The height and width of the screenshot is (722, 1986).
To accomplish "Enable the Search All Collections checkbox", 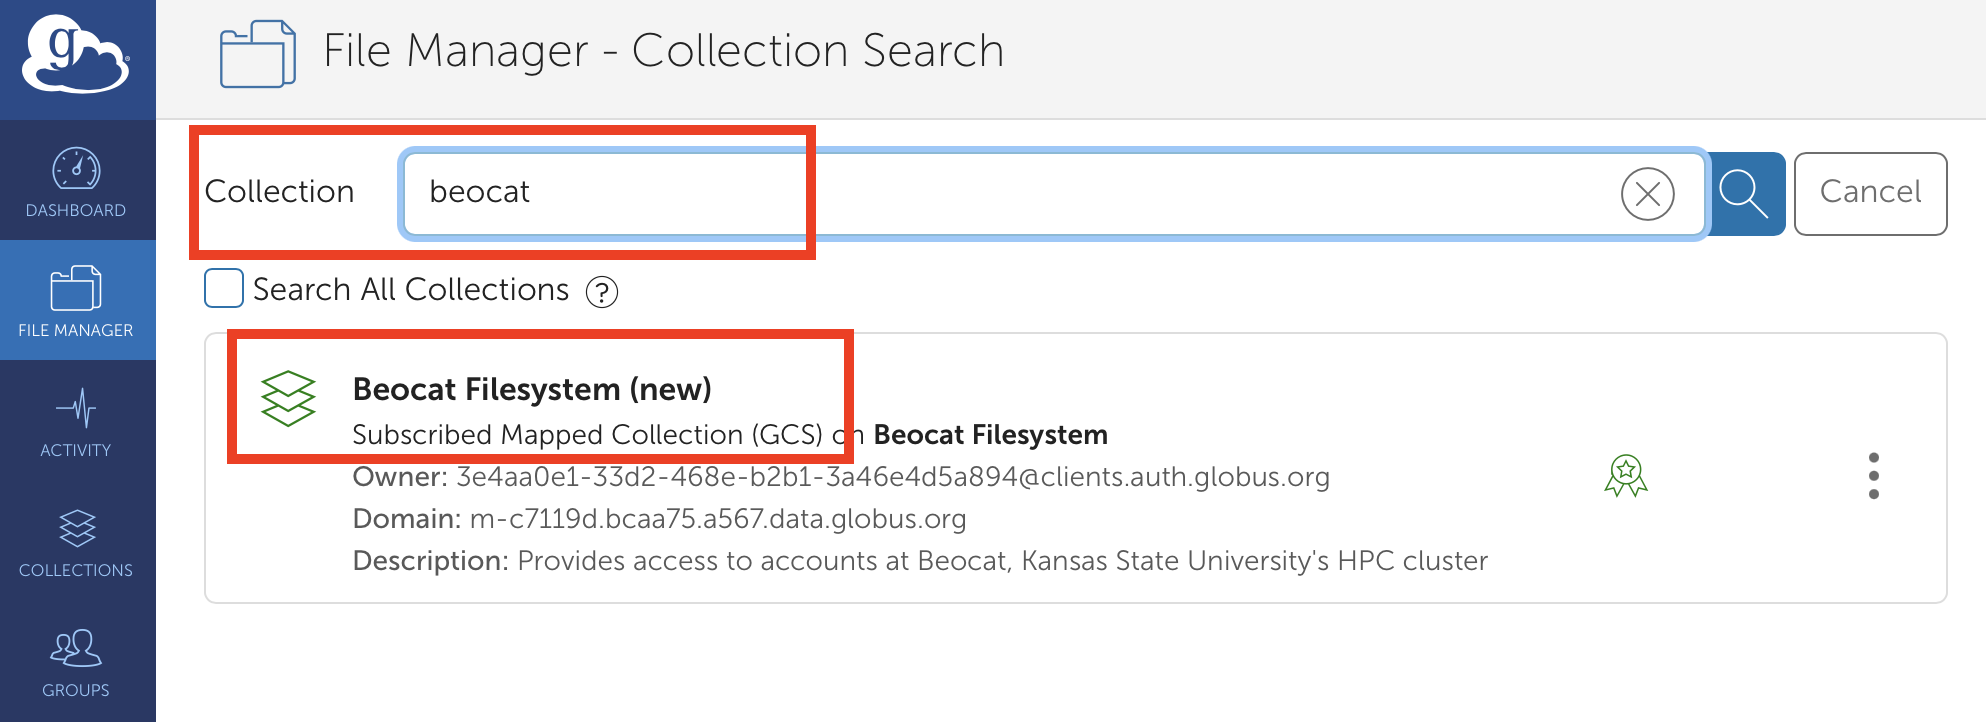I will (x=224, y=289).
